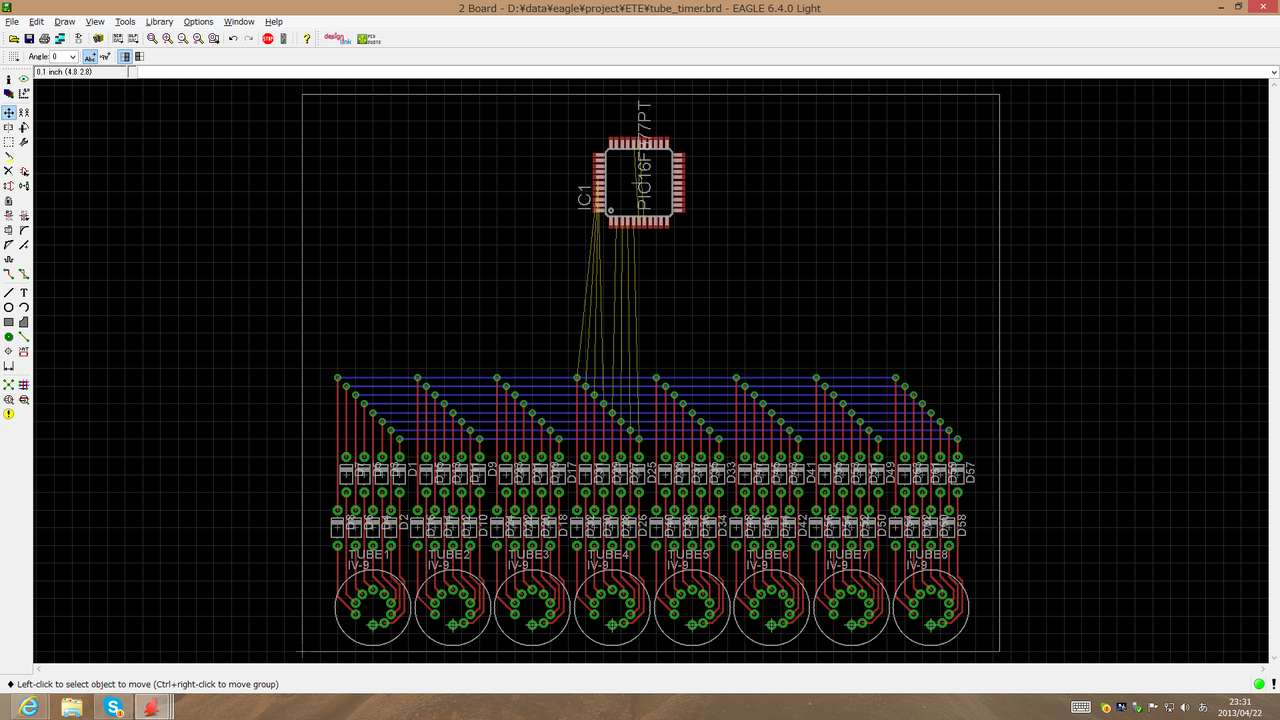Select the Ratsnest tool
Screen dimensions: 1280x720
[x=9, y=384]
